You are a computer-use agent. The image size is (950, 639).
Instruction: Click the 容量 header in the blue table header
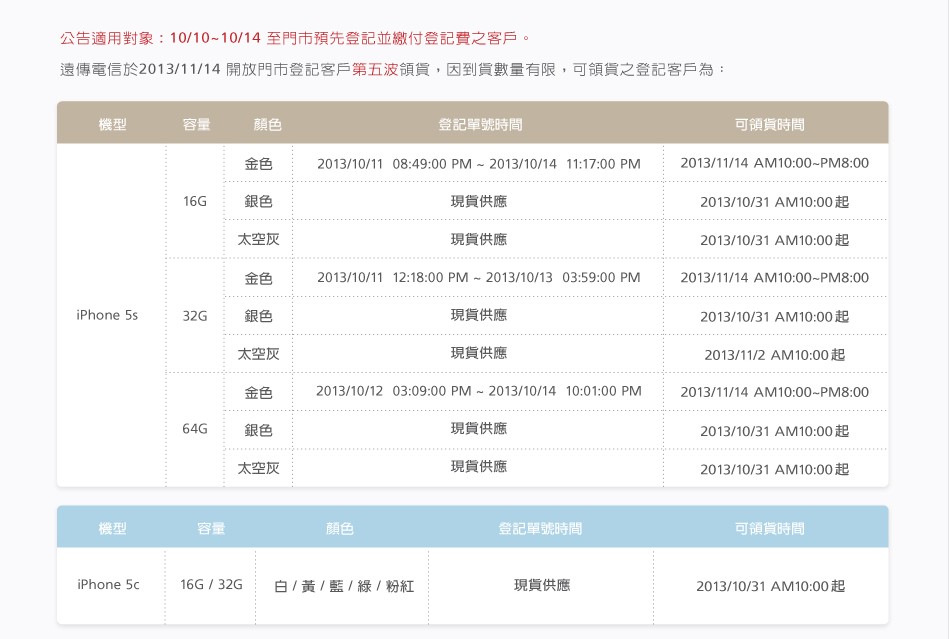[211, 528]
